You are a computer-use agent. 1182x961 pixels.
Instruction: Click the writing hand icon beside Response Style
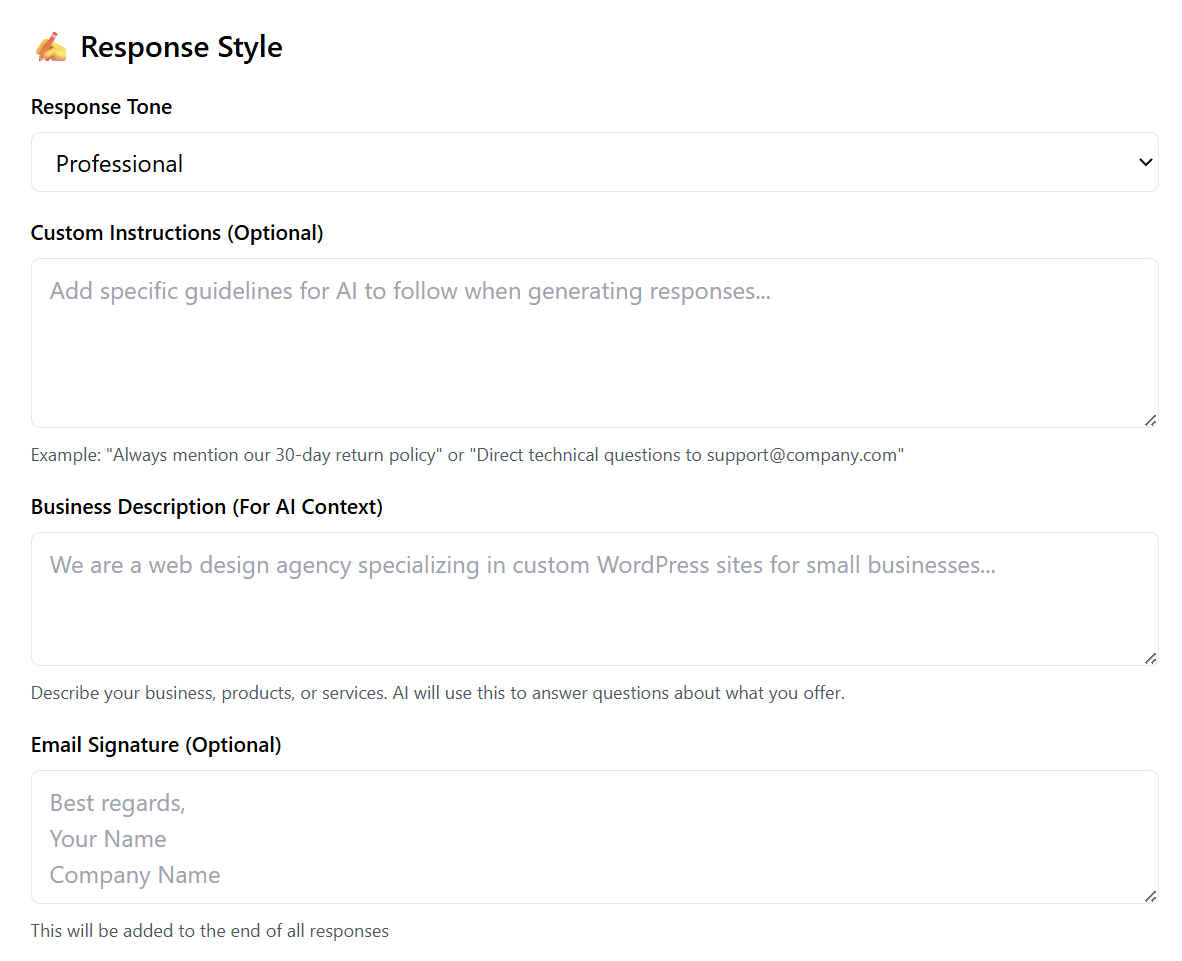(x=50, y=47)
